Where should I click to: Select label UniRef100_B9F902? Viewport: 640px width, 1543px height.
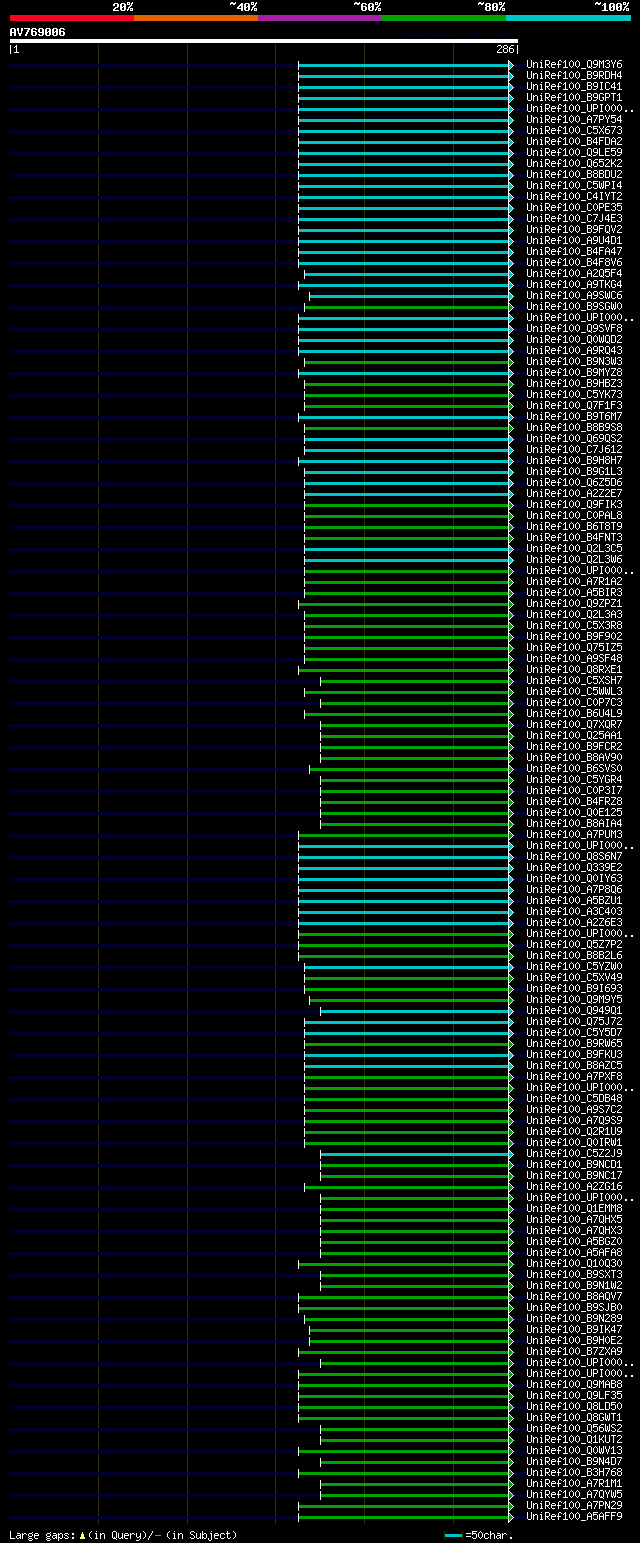coord(574,636)
